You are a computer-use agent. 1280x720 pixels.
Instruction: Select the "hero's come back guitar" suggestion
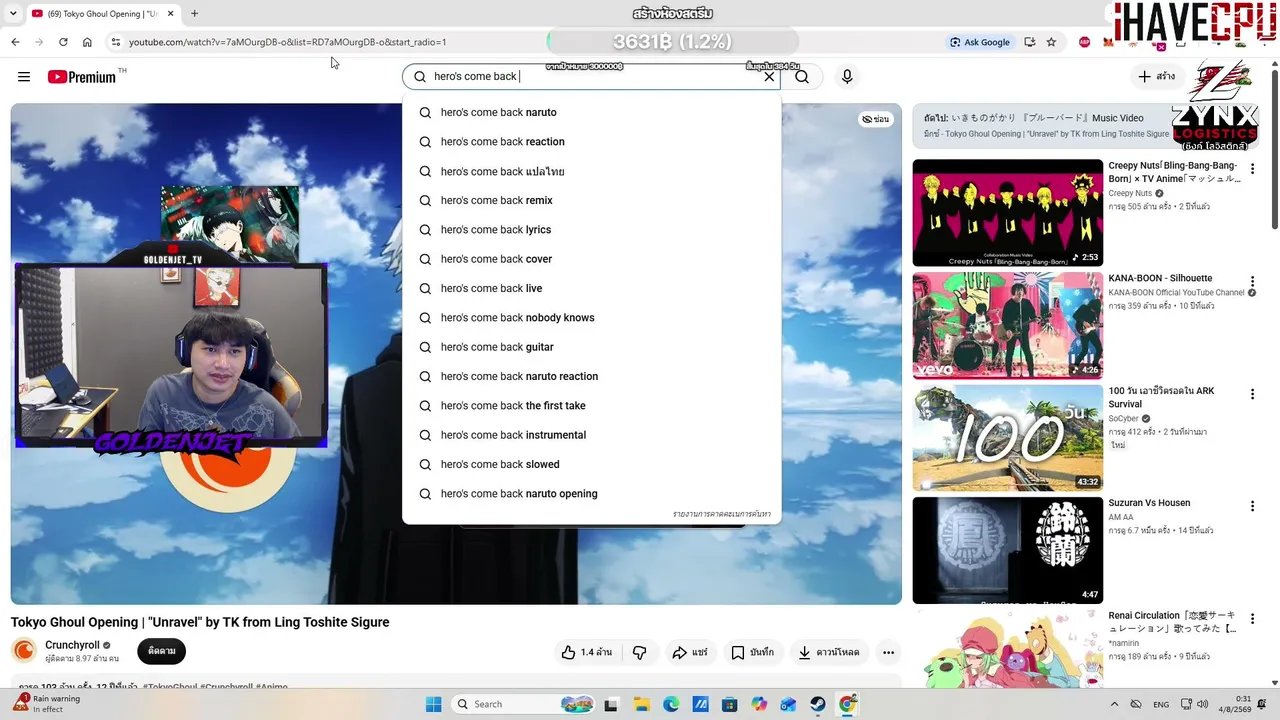click(591, 347)
